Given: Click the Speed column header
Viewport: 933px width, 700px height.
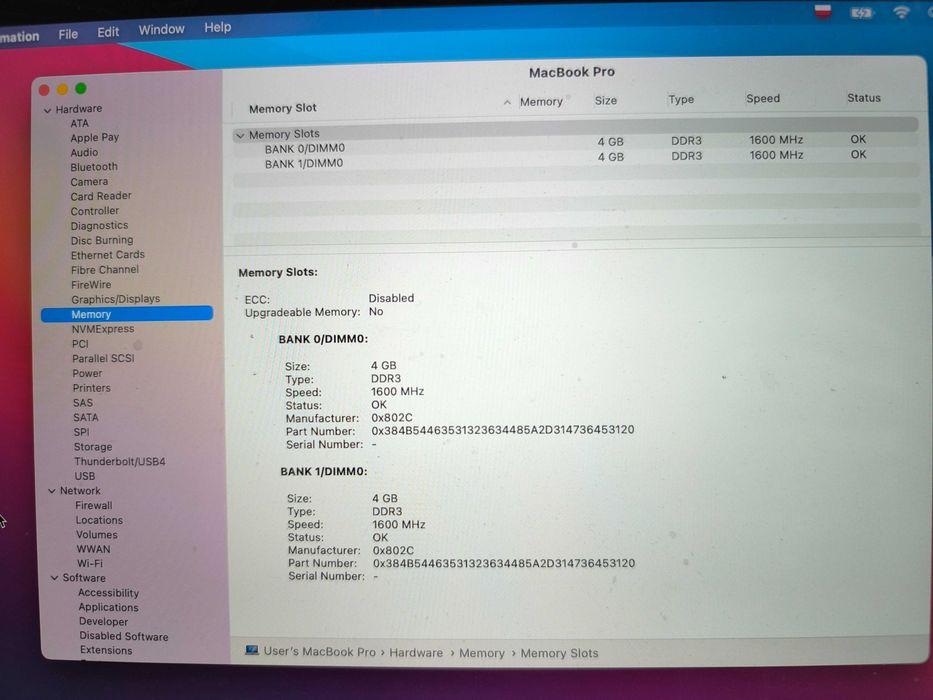Looking at the screenshot, I should (763, 98).
